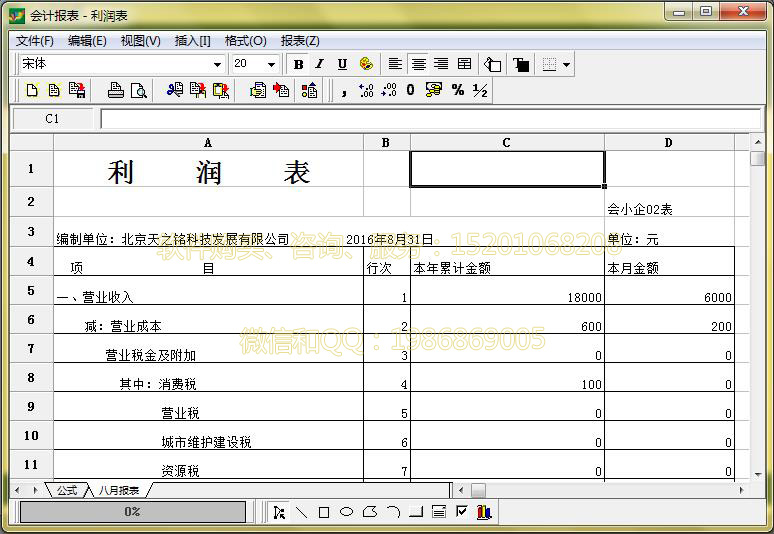Switch to the 公式 sheet tab
This screenshot has height=534, width=774.
tap(67, 490)
